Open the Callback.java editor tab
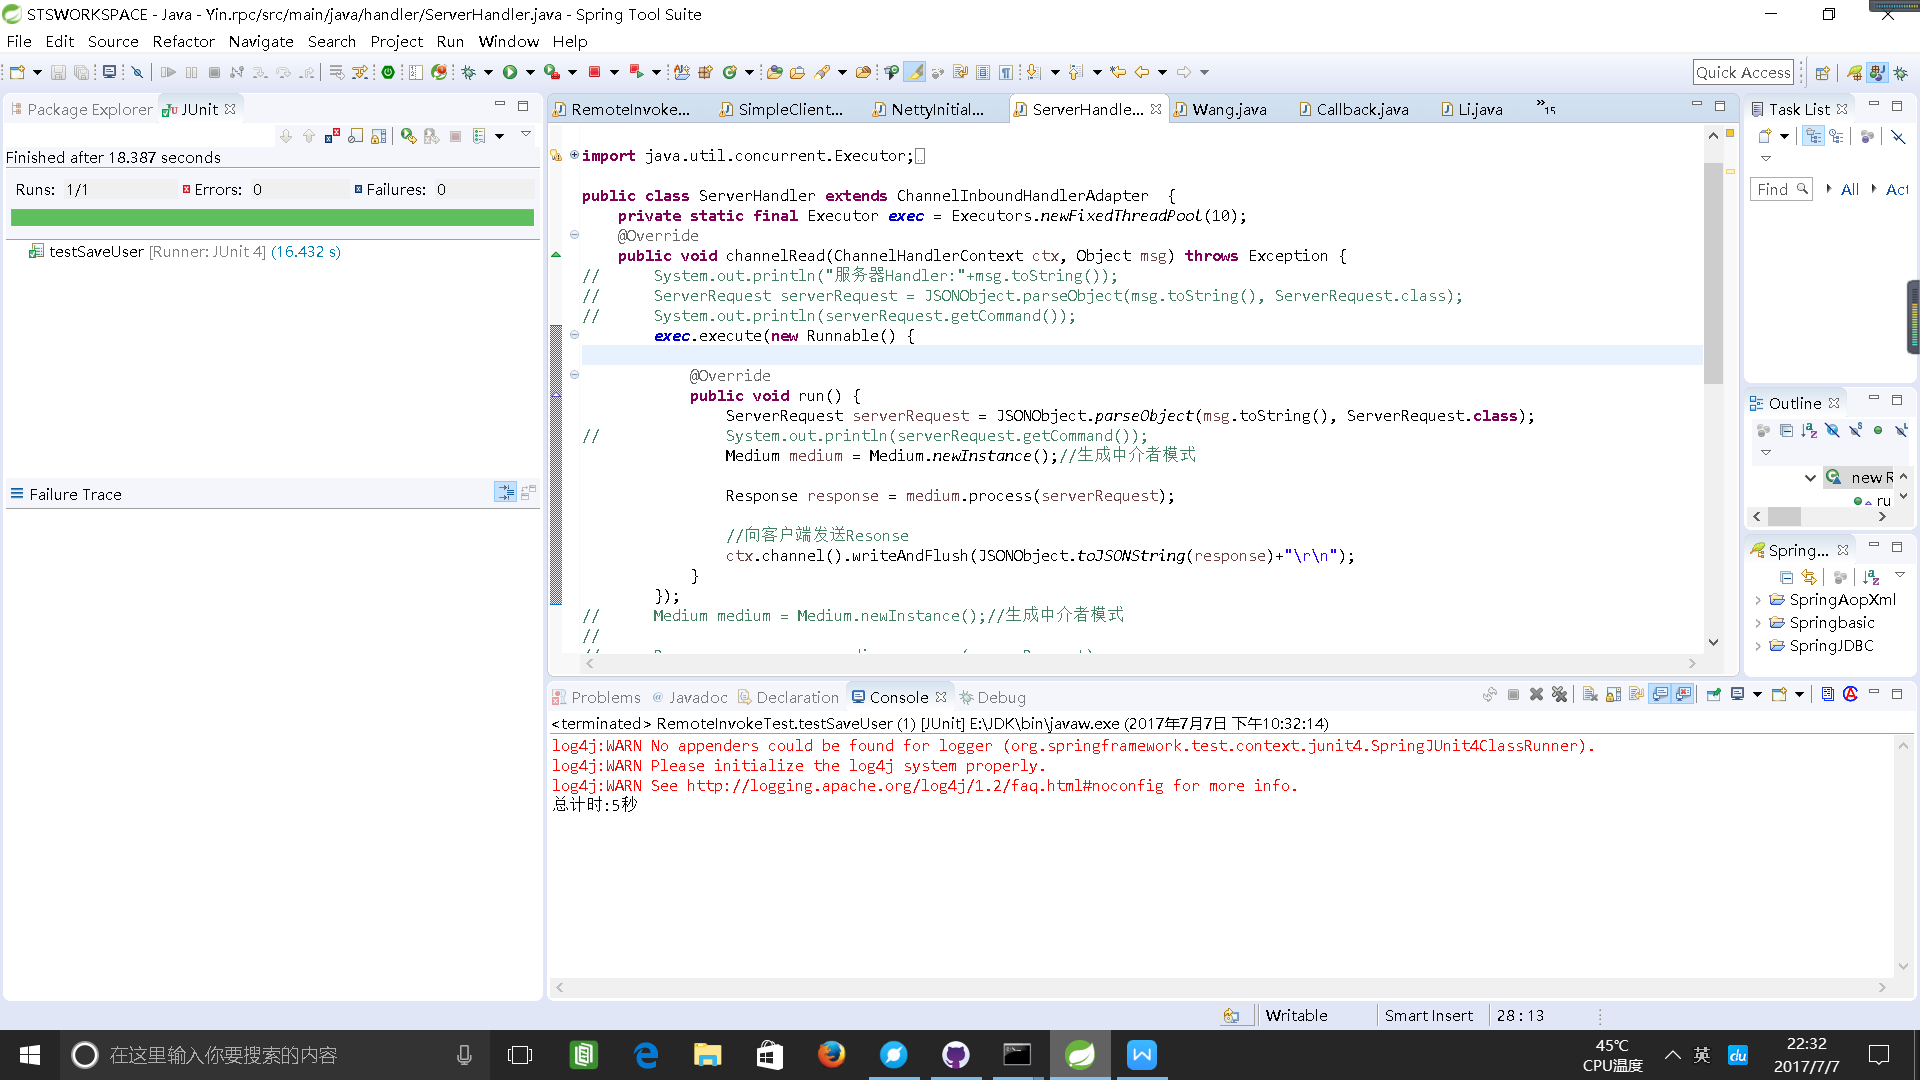The image size is (1920, 1080). (1354, 109)
